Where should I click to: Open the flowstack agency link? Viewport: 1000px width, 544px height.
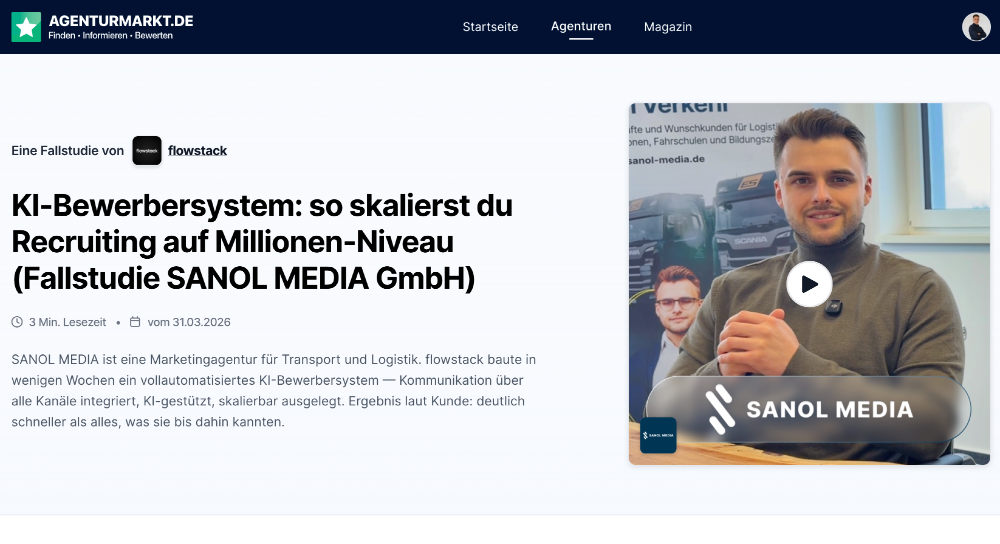pyautogui.click(x=198, y=151)
